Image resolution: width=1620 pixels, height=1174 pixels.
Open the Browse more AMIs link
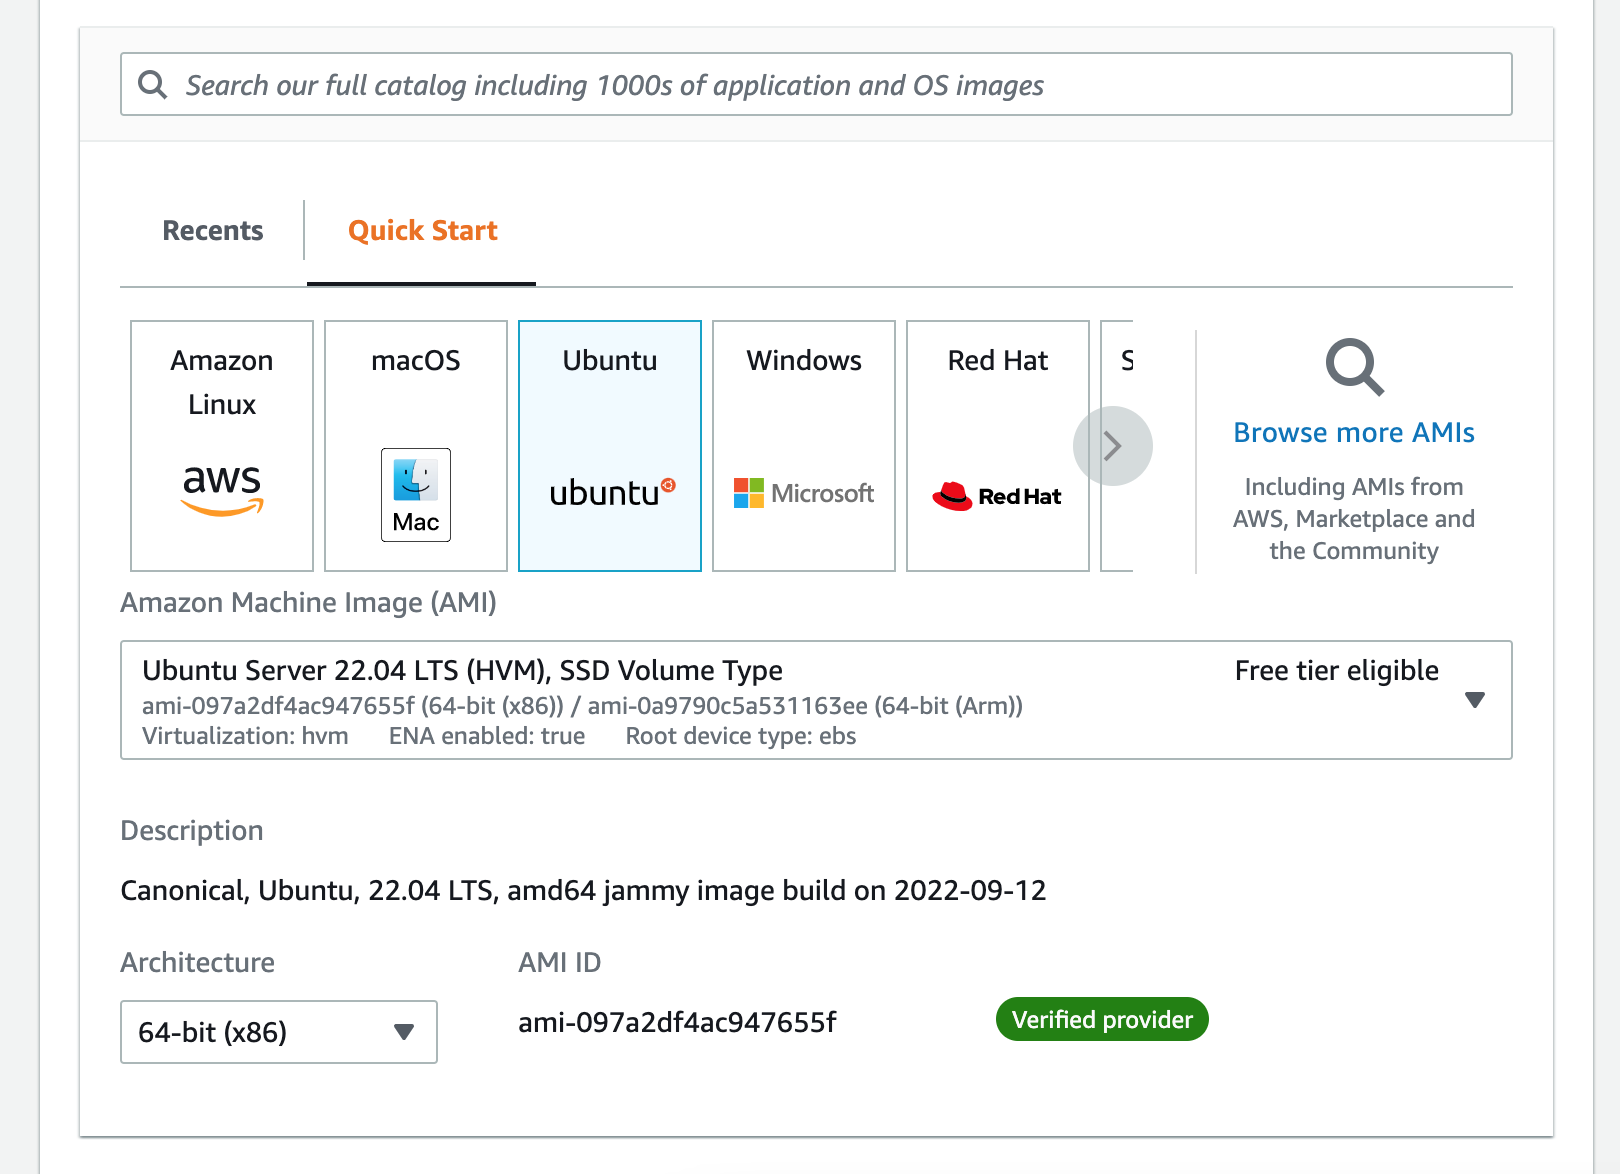tap(1354, 433)
